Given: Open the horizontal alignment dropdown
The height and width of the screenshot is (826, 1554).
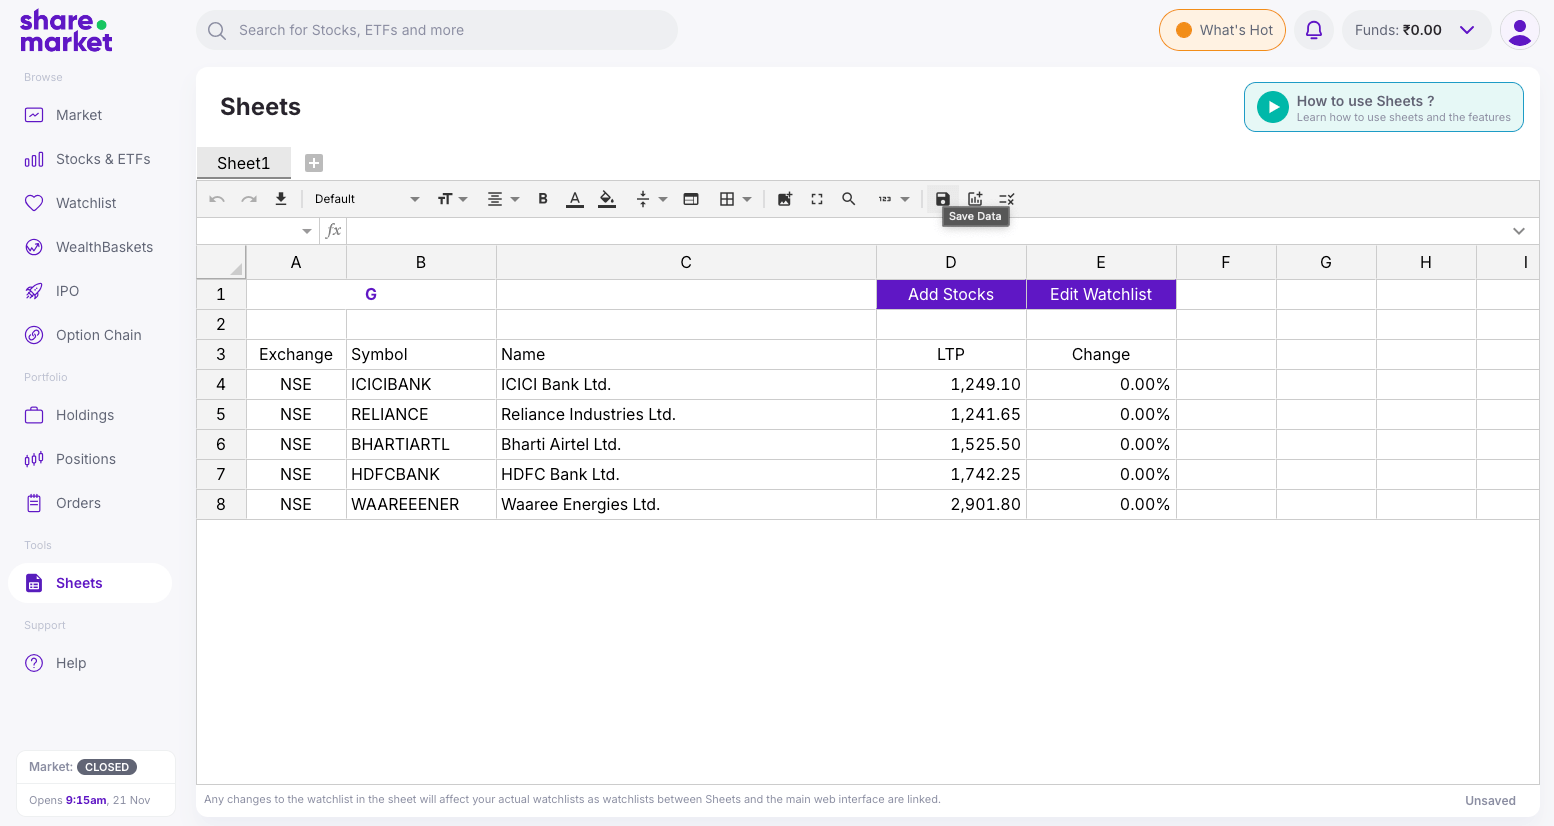Looking at the screenshot, I should pyautogui.click(x=503, y=199).
